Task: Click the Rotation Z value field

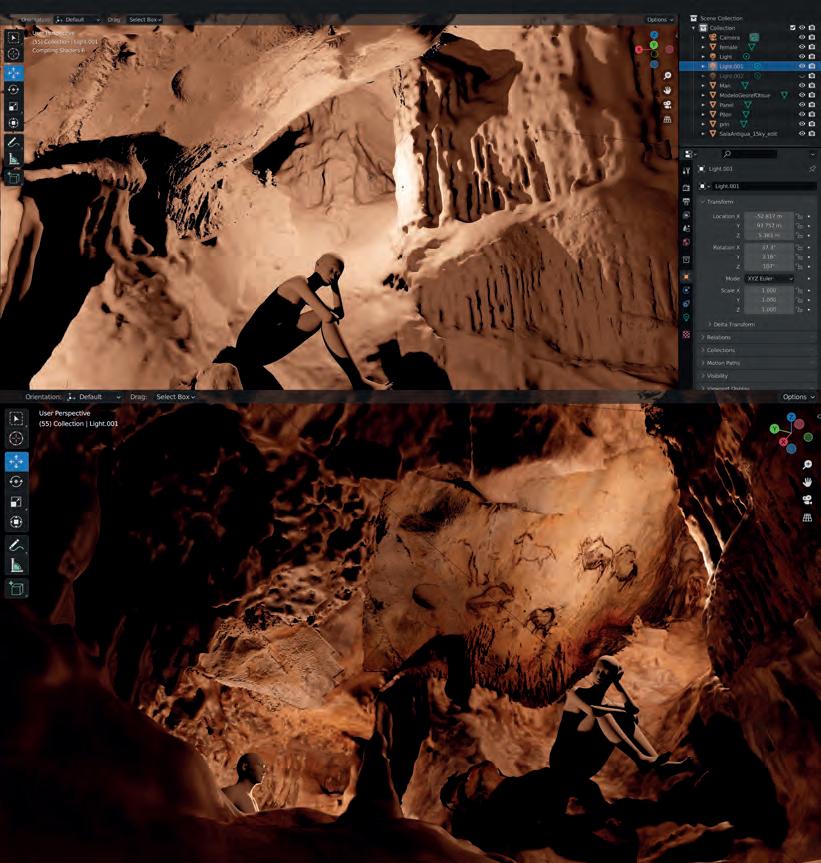Action: (769, 266)
